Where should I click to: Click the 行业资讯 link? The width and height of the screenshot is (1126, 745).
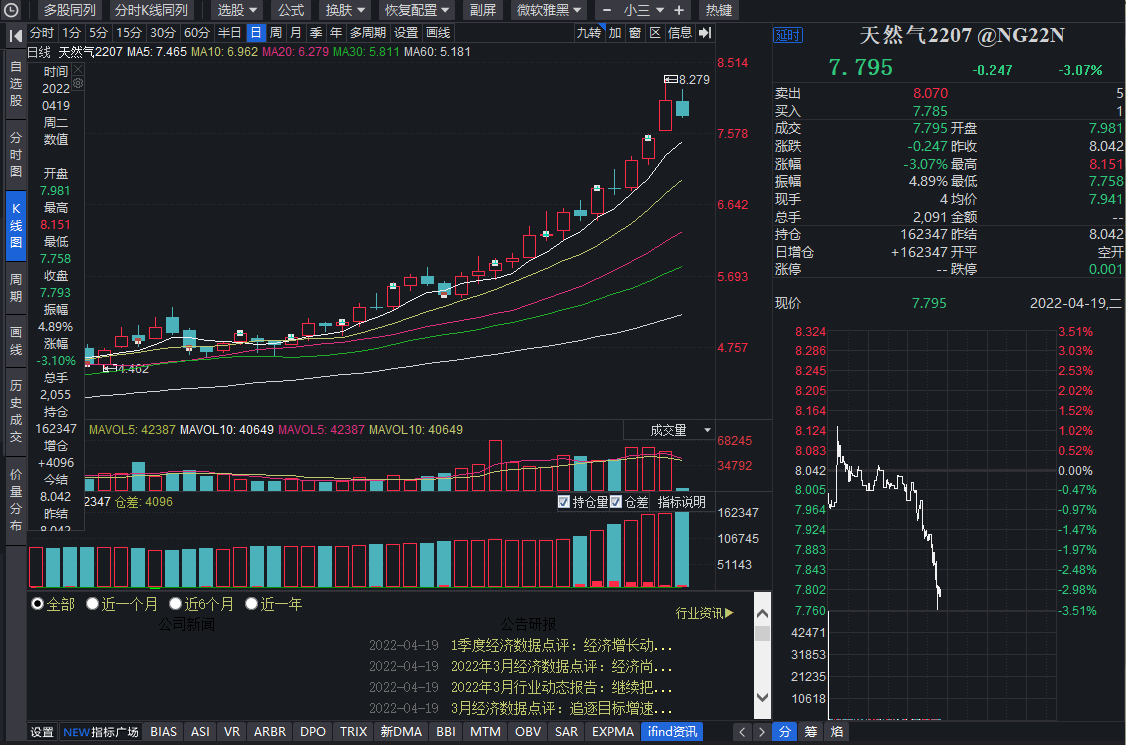click(704, 613)
